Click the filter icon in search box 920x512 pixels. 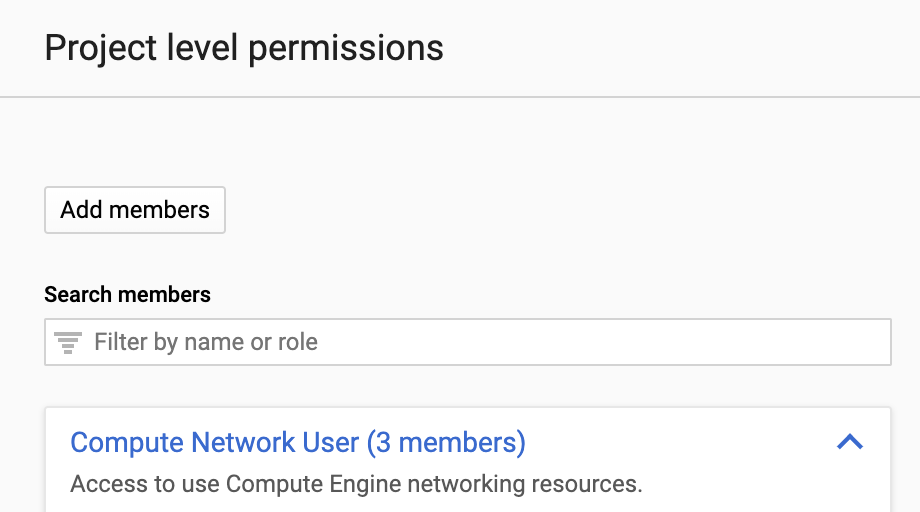click(68, 343)
